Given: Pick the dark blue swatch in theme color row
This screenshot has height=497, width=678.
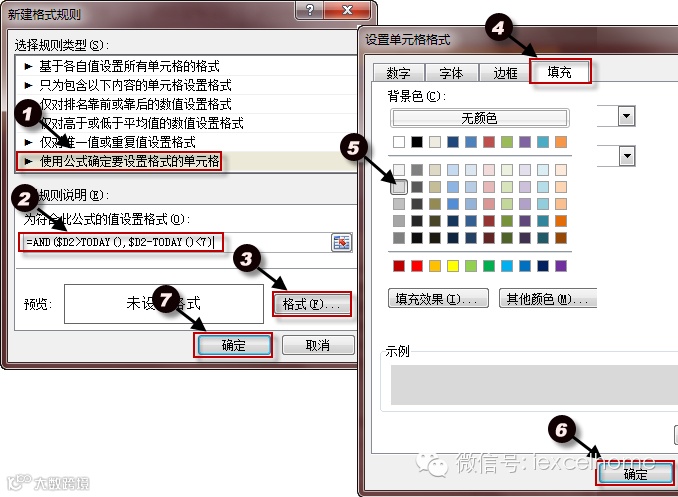Looking at the screenshot, I should [453, 142].
